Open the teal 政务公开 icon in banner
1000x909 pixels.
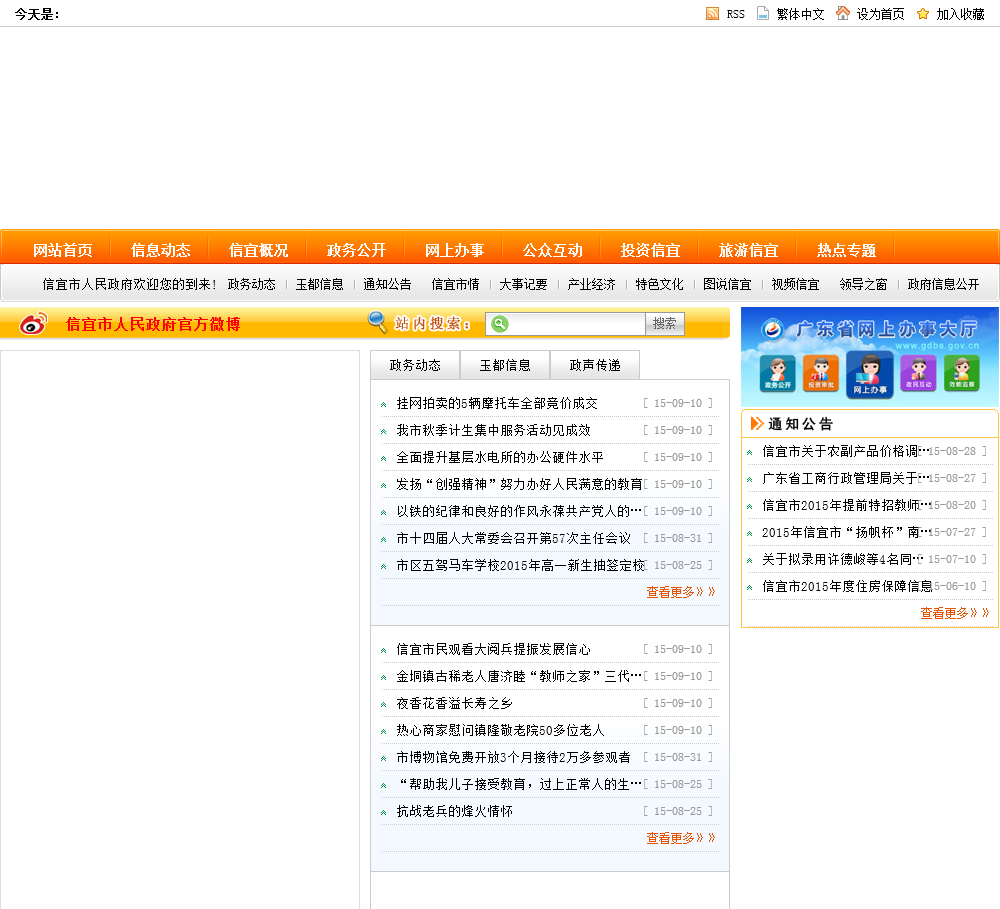(x=777, y=373)
